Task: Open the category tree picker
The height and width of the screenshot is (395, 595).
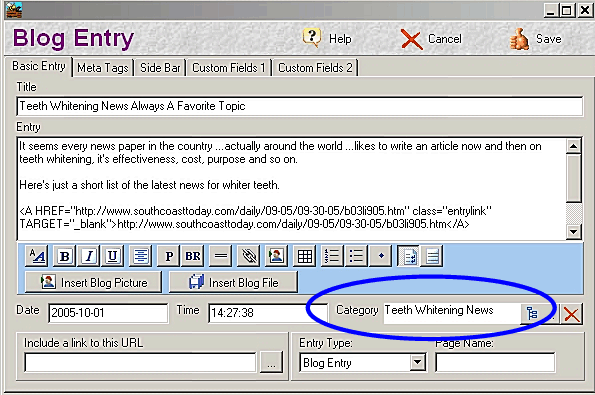Action: (532, 313)
